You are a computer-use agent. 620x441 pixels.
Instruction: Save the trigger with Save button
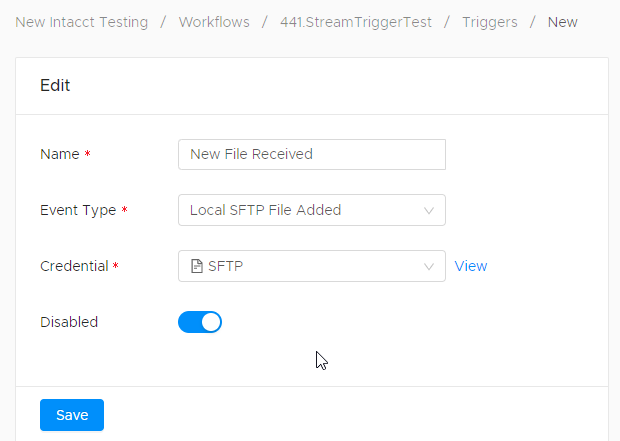coord(72,415)
